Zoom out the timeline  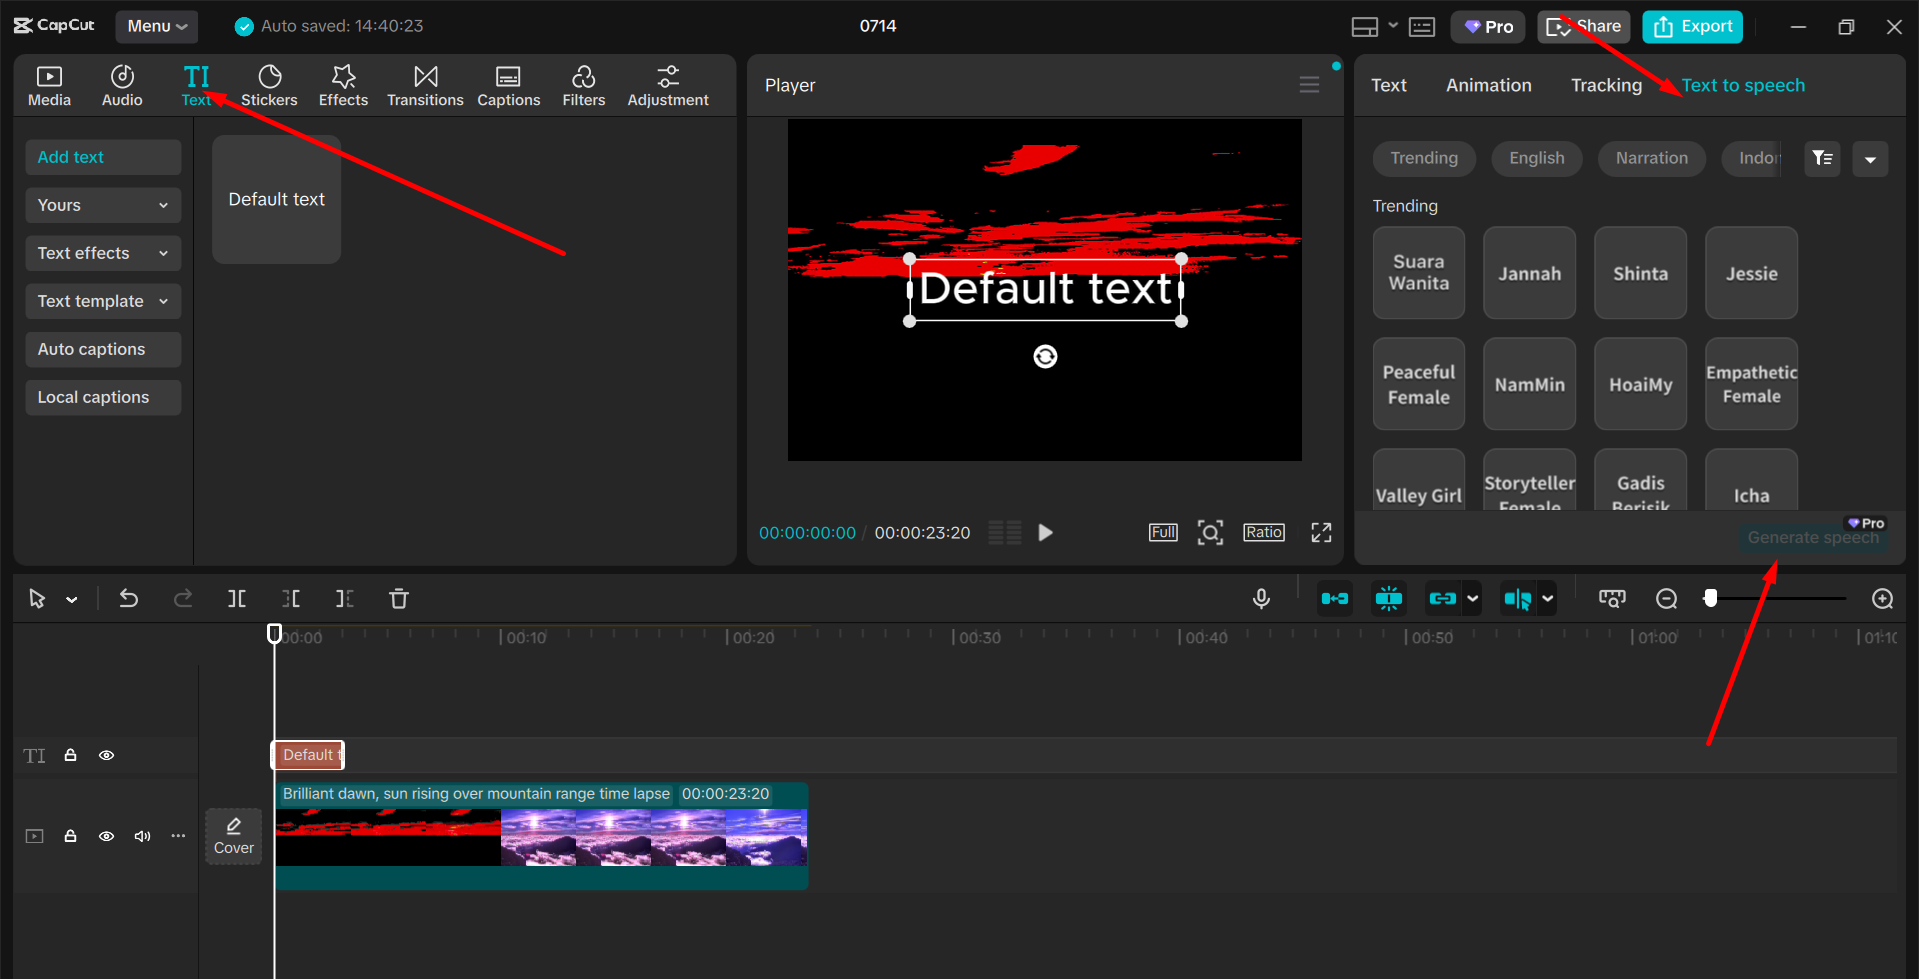point(1666,598)
